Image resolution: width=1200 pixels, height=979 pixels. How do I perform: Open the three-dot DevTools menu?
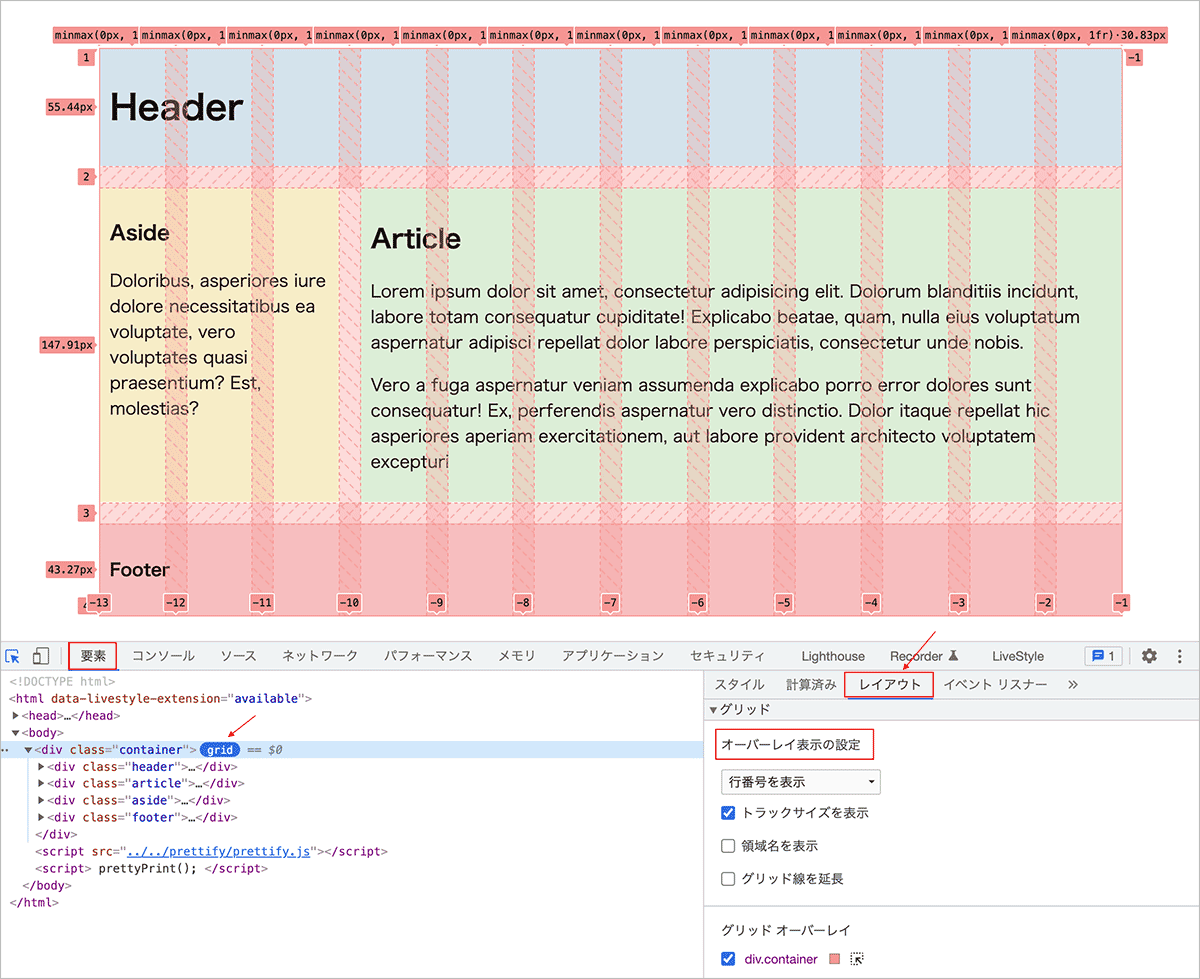click(1179, 656)
